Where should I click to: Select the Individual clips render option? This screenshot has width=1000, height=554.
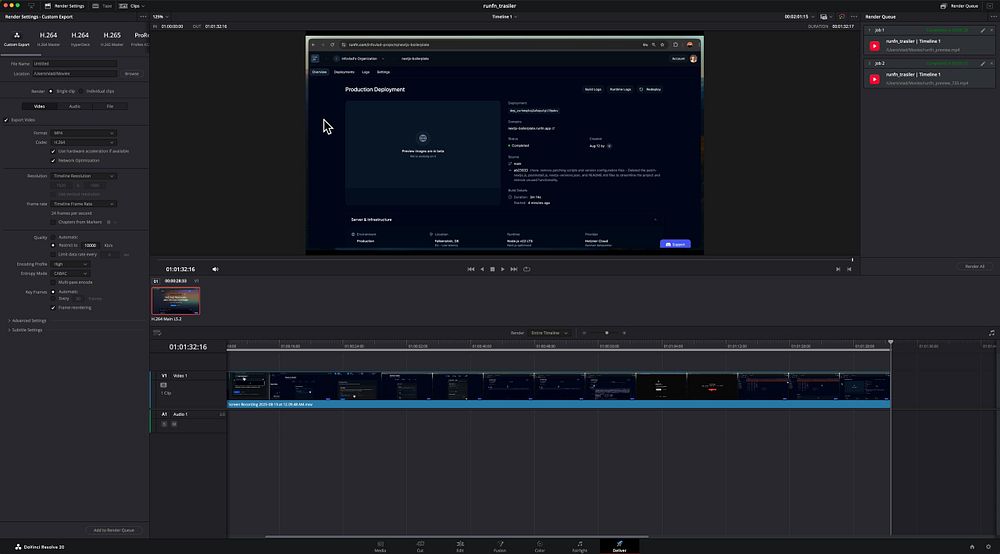[x=80, y=91]
